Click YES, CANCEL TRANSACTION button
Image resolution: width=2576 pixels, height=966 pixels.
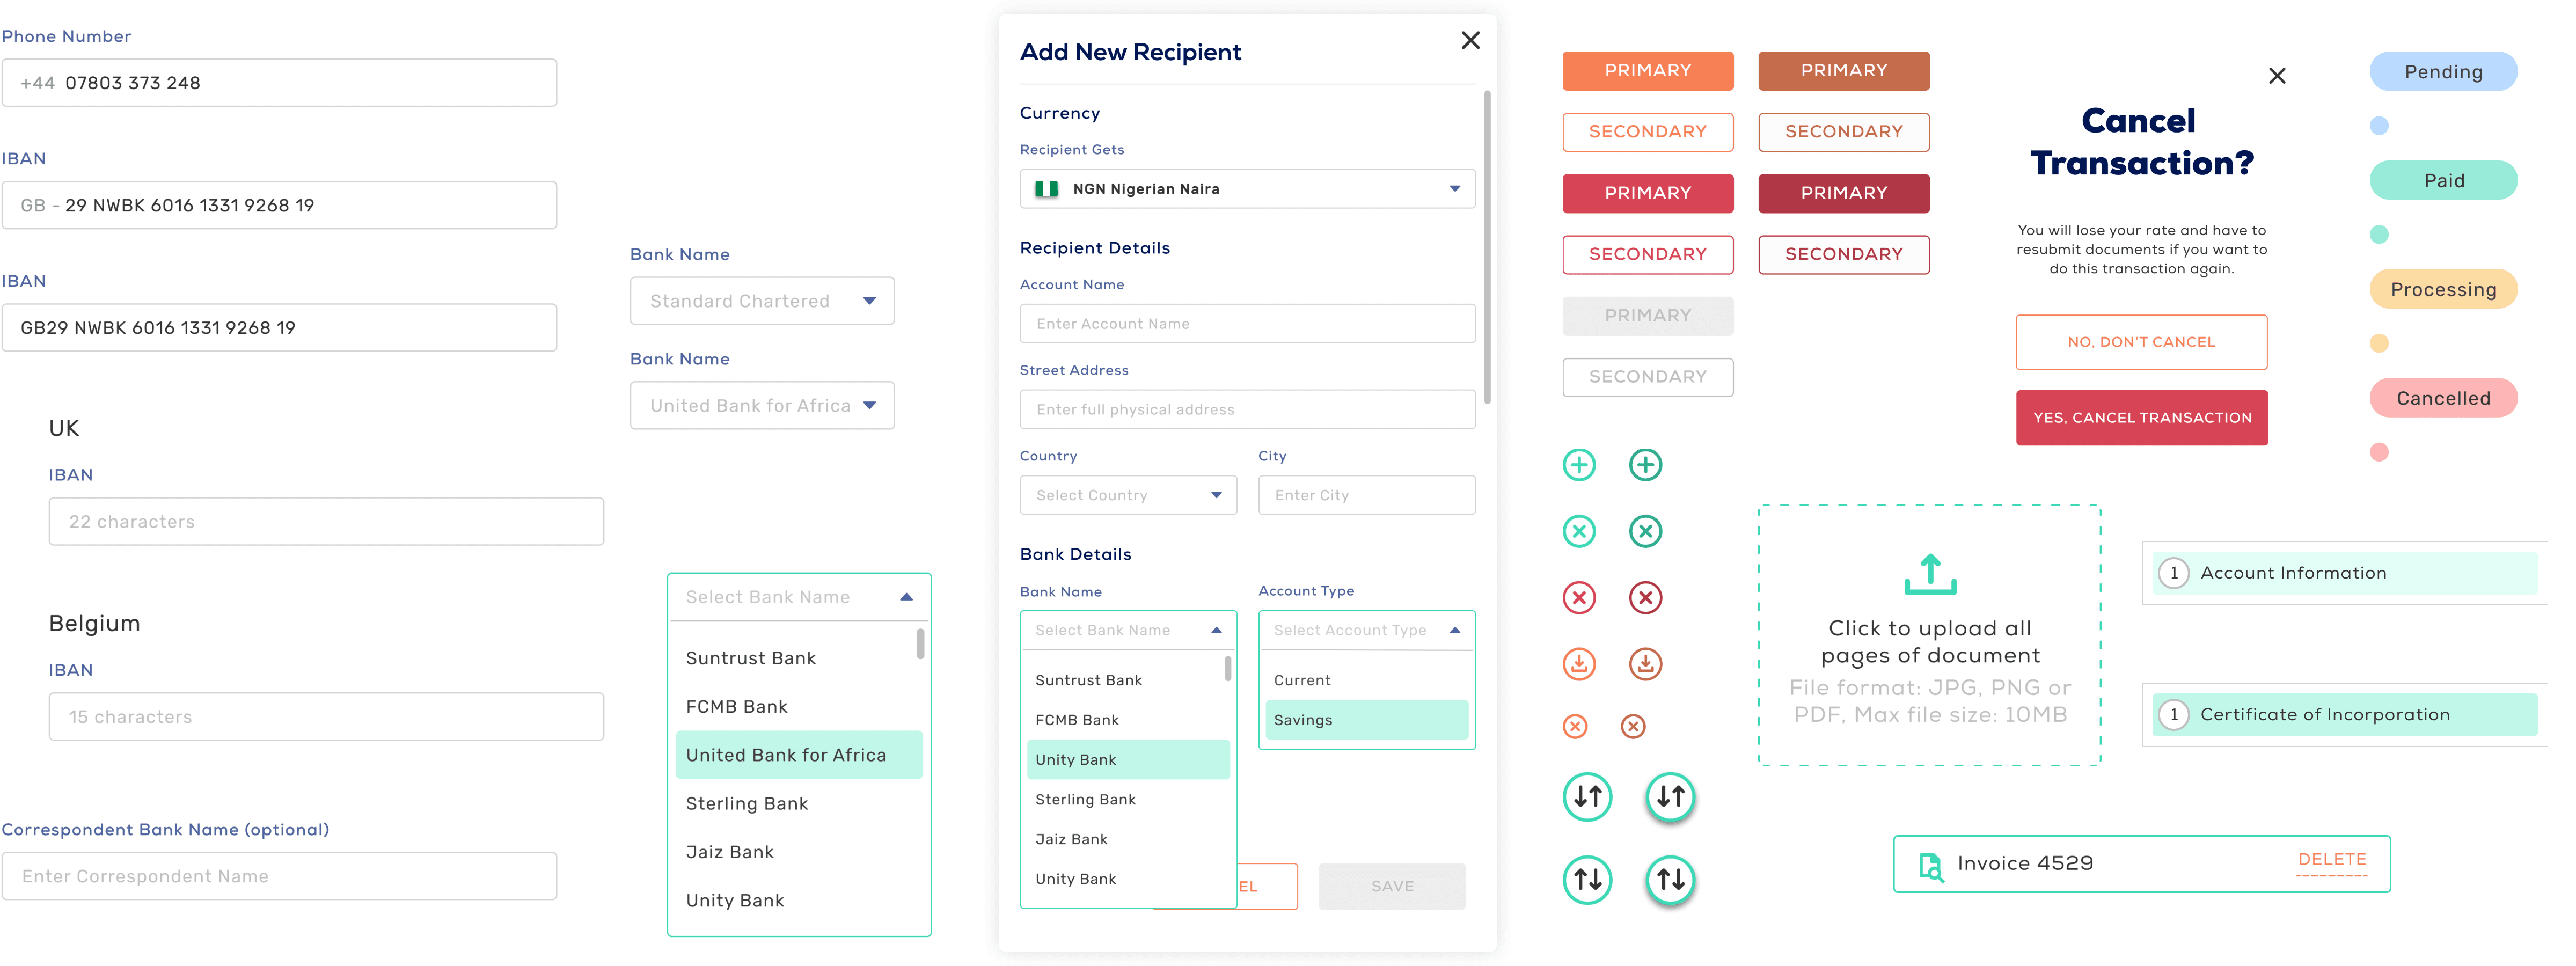(x=2141, y=417)
